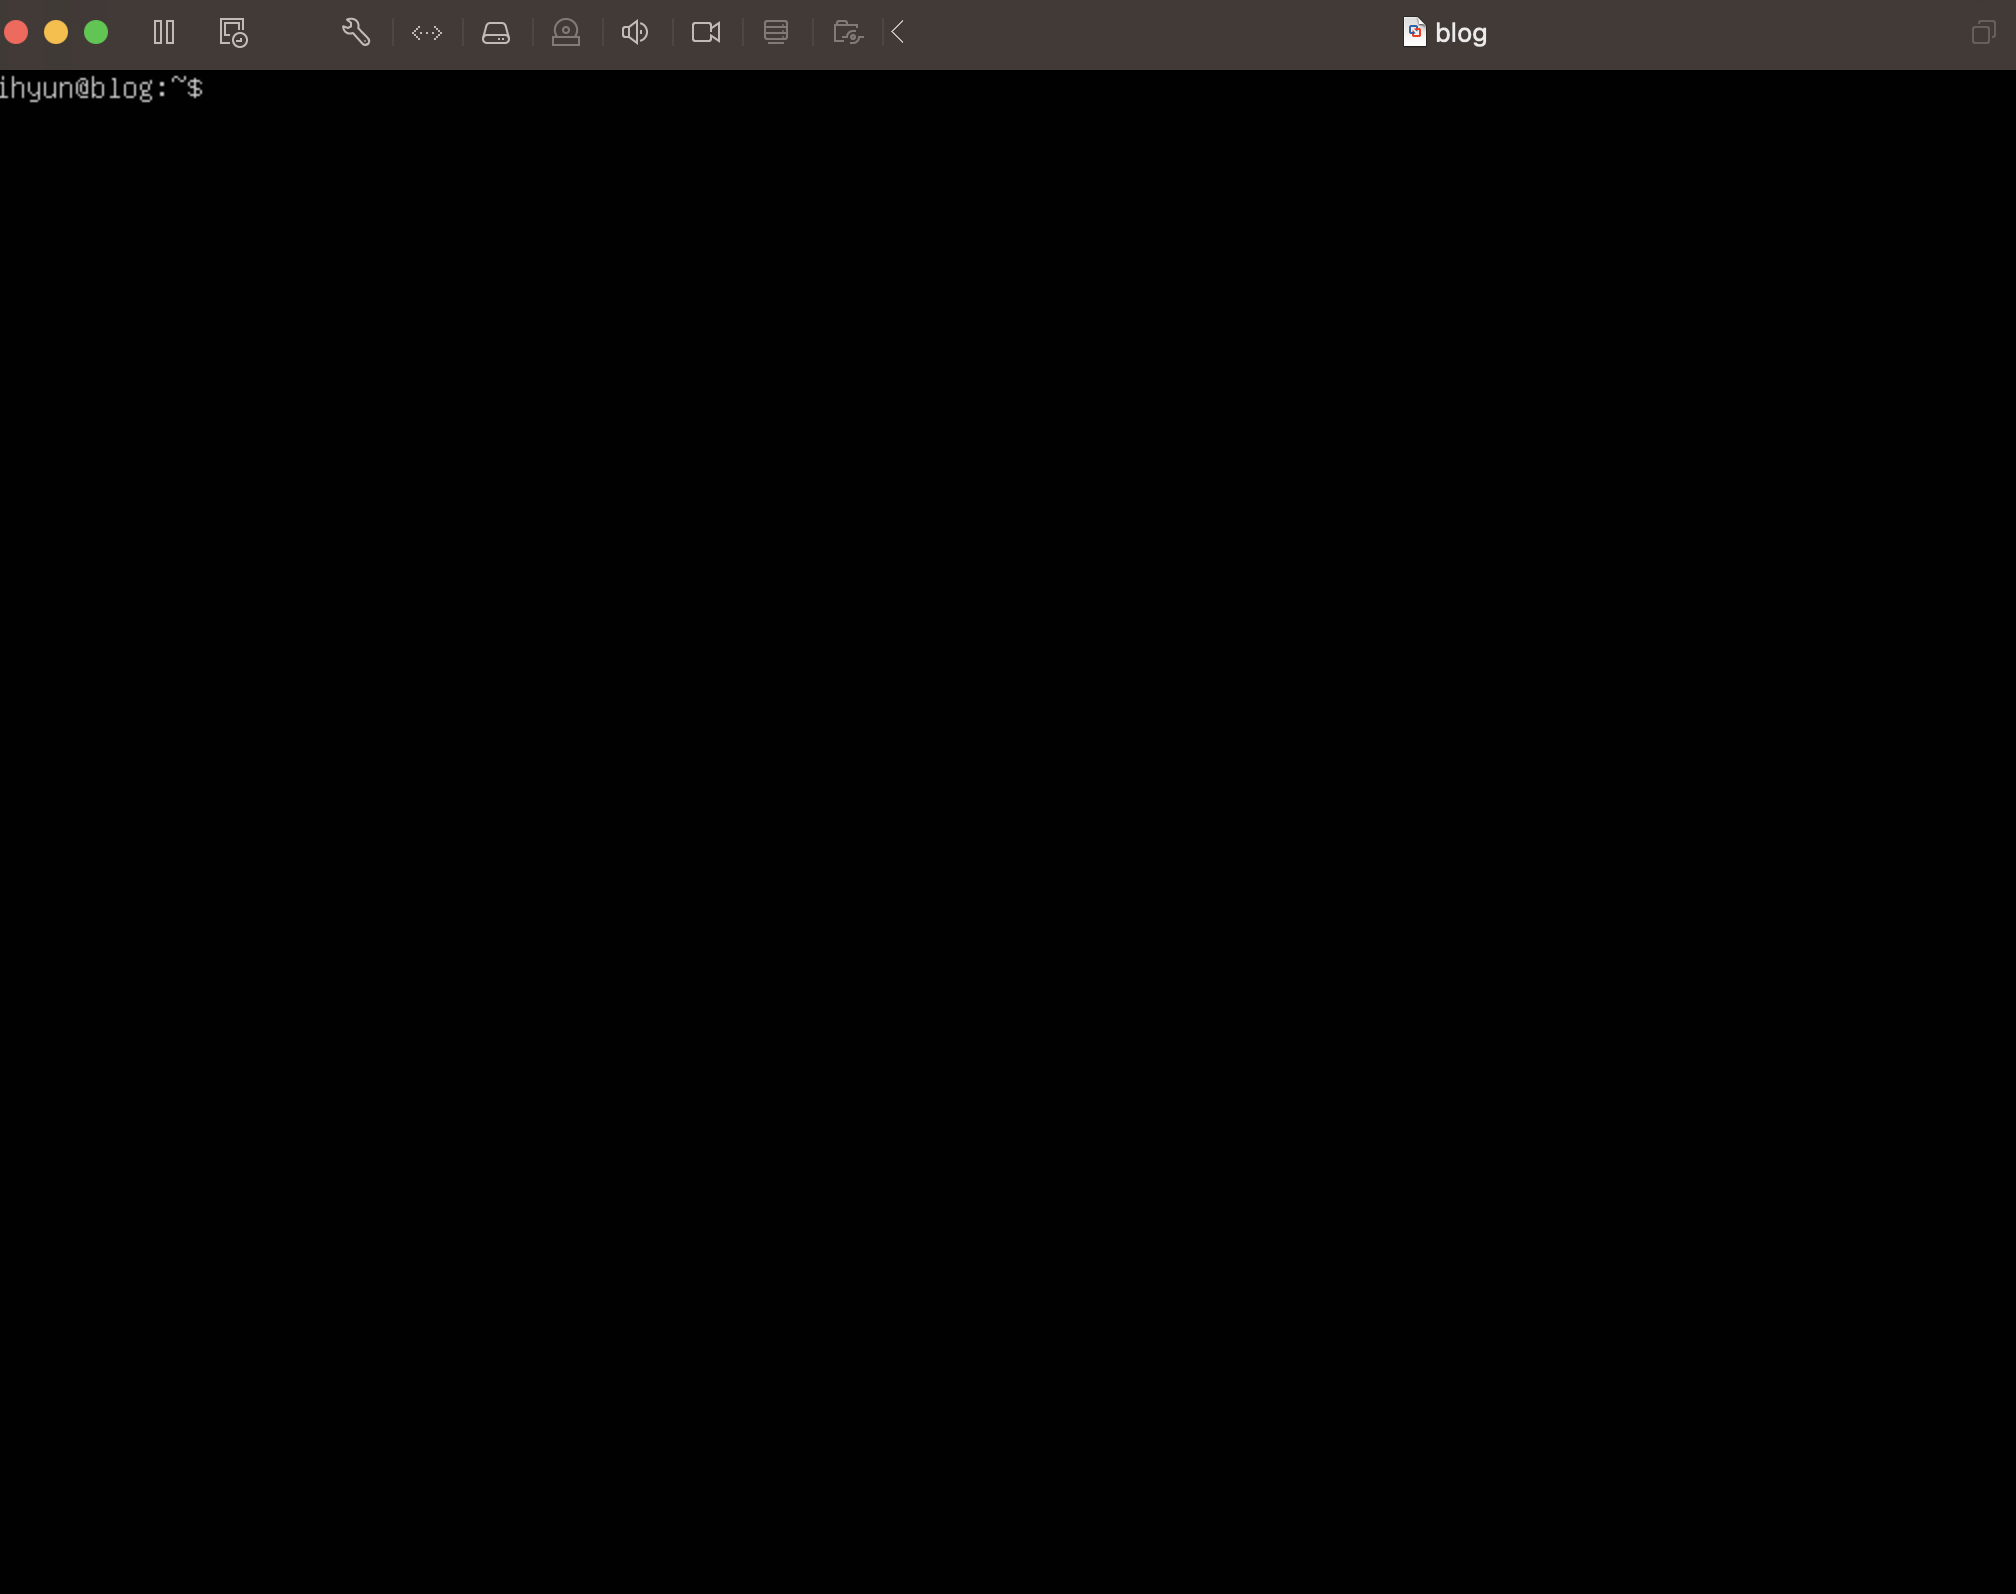Screen dimensions: 2016x1594
Task: Enter full screen with green button
Action: [x=96, y=32]
